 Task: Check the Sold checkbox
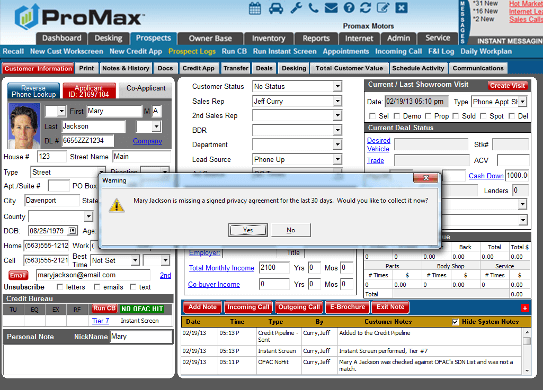tap(456, 116)
